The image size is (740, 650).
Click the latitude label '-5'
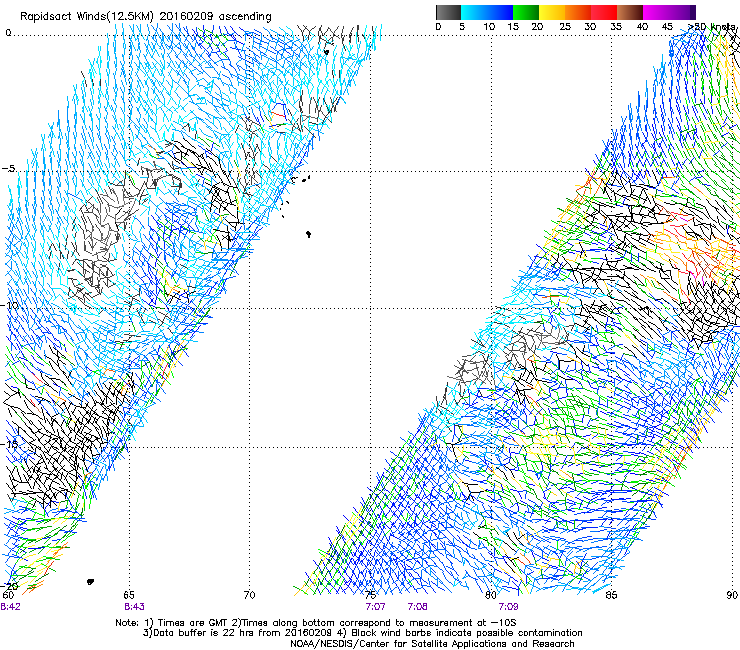pyautogui.click(x=9, y=169)
